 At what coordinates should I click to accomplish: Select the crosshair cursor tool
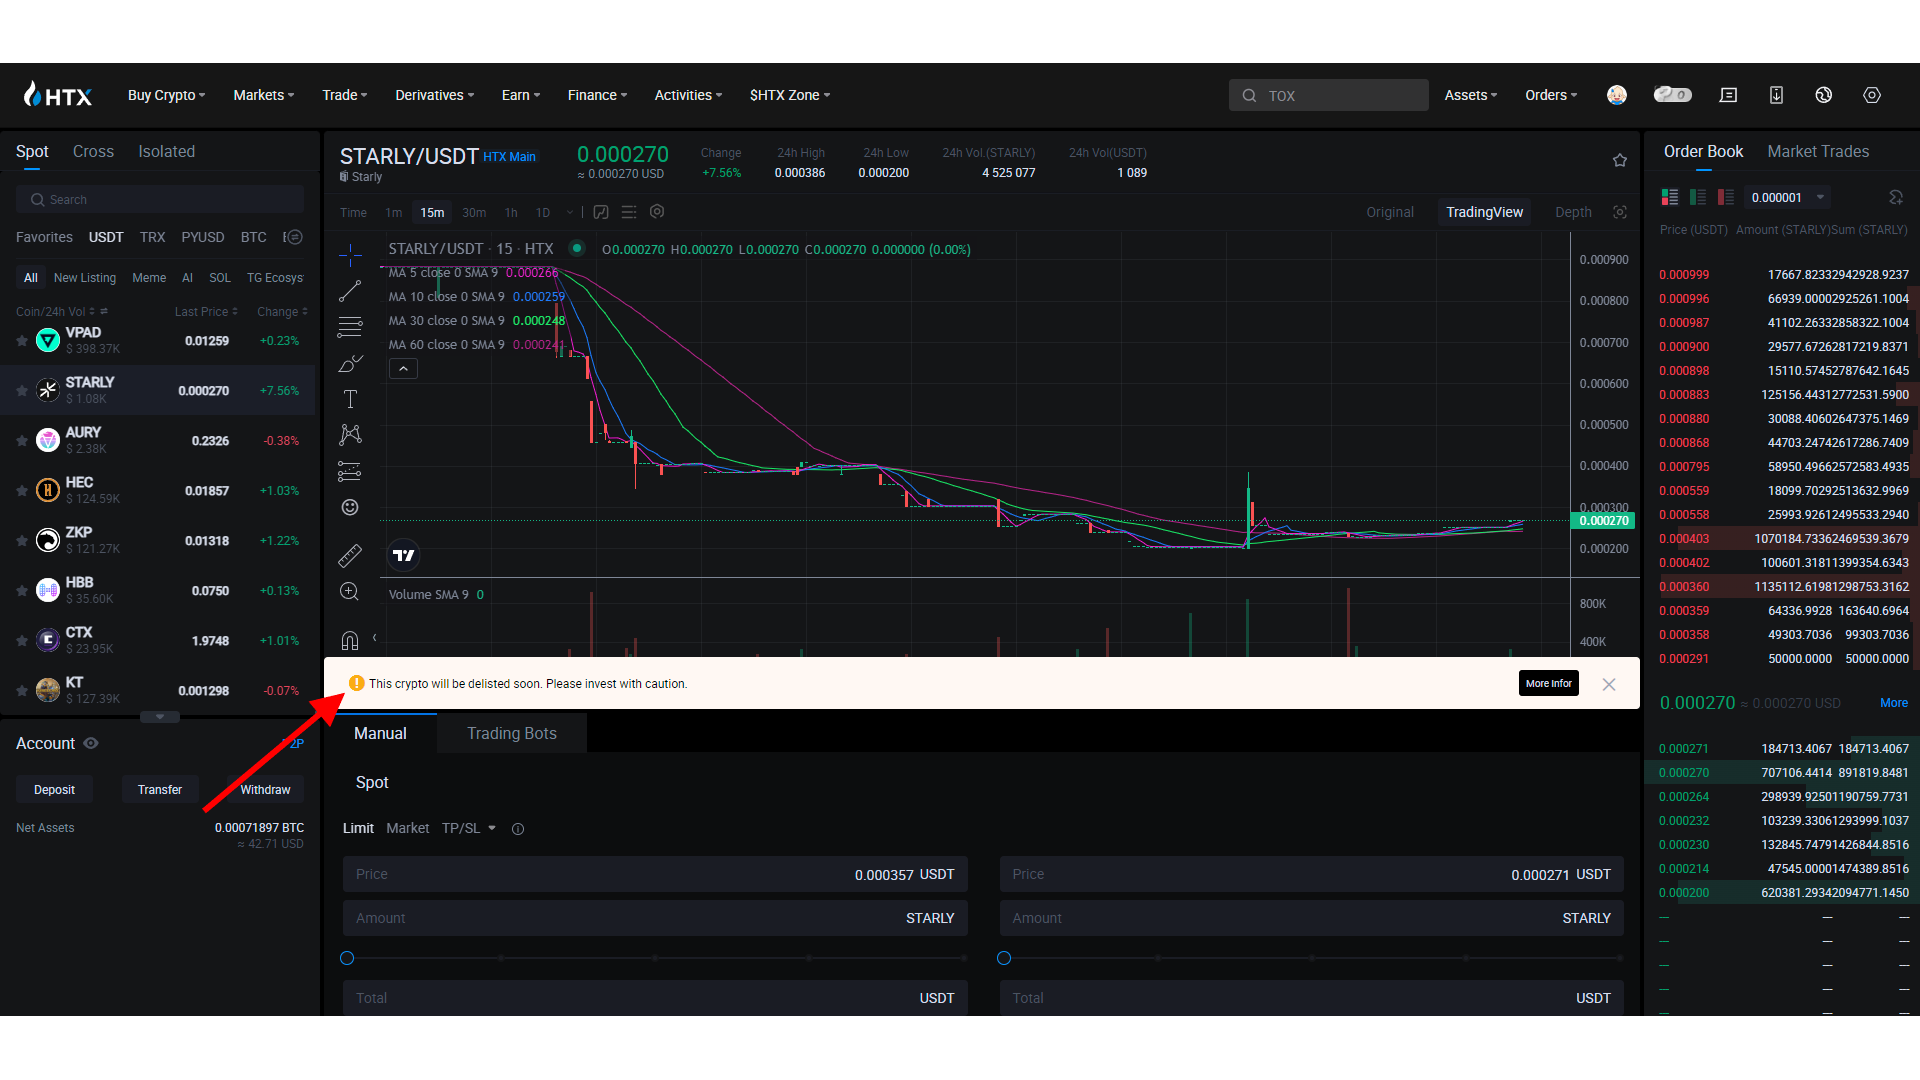click(x=350, y=255)
